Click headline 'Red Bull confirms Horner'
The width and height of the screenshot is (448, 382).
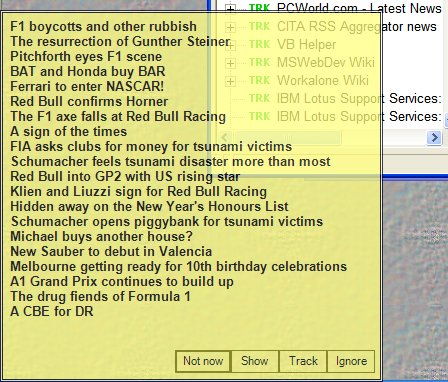pyautogui.click(x=89, y=101)
